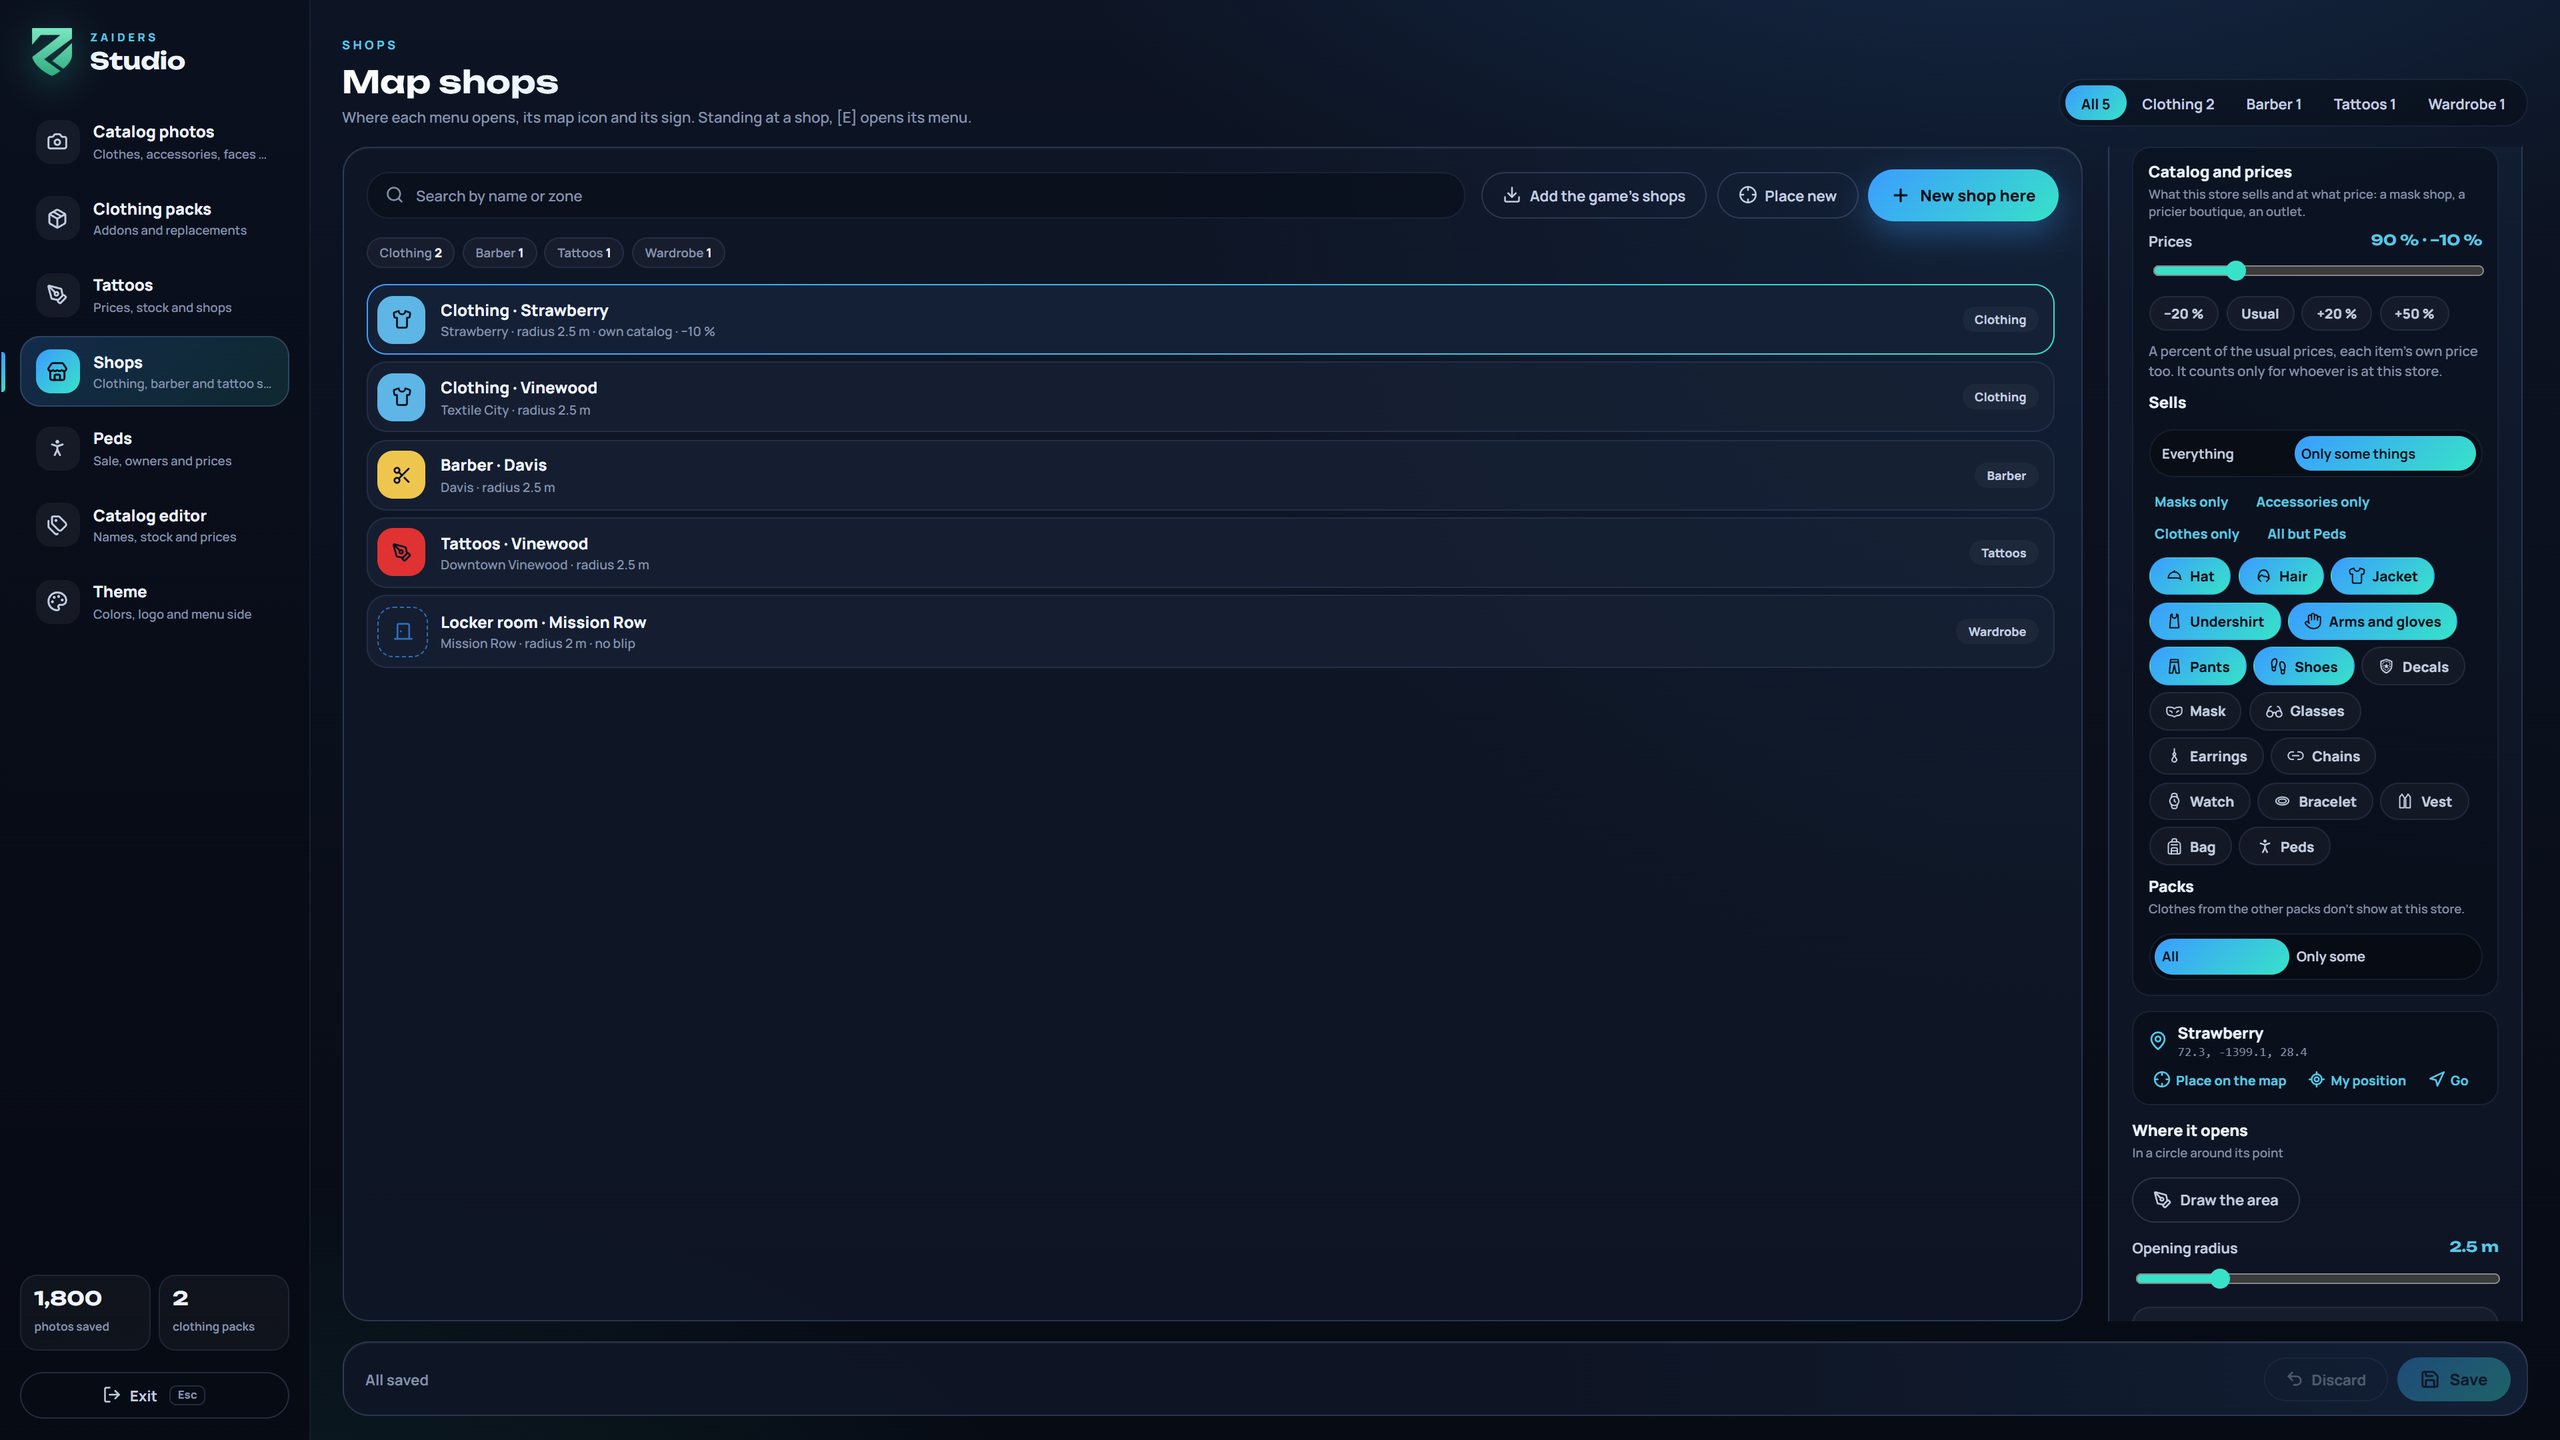Open the Theme palette icon in sidebar
2560x1440 pixels.
[x=57, y=602]
